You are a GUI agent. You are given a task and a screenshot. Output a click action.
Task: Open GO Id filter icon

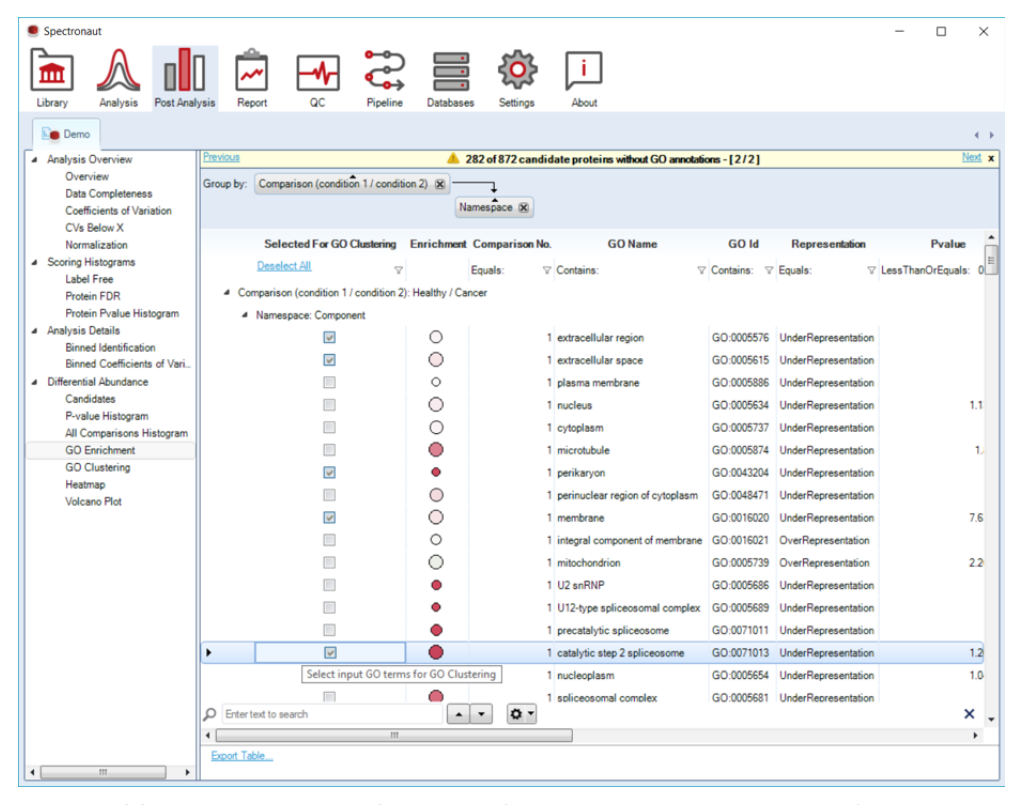(x=769, y=270)
